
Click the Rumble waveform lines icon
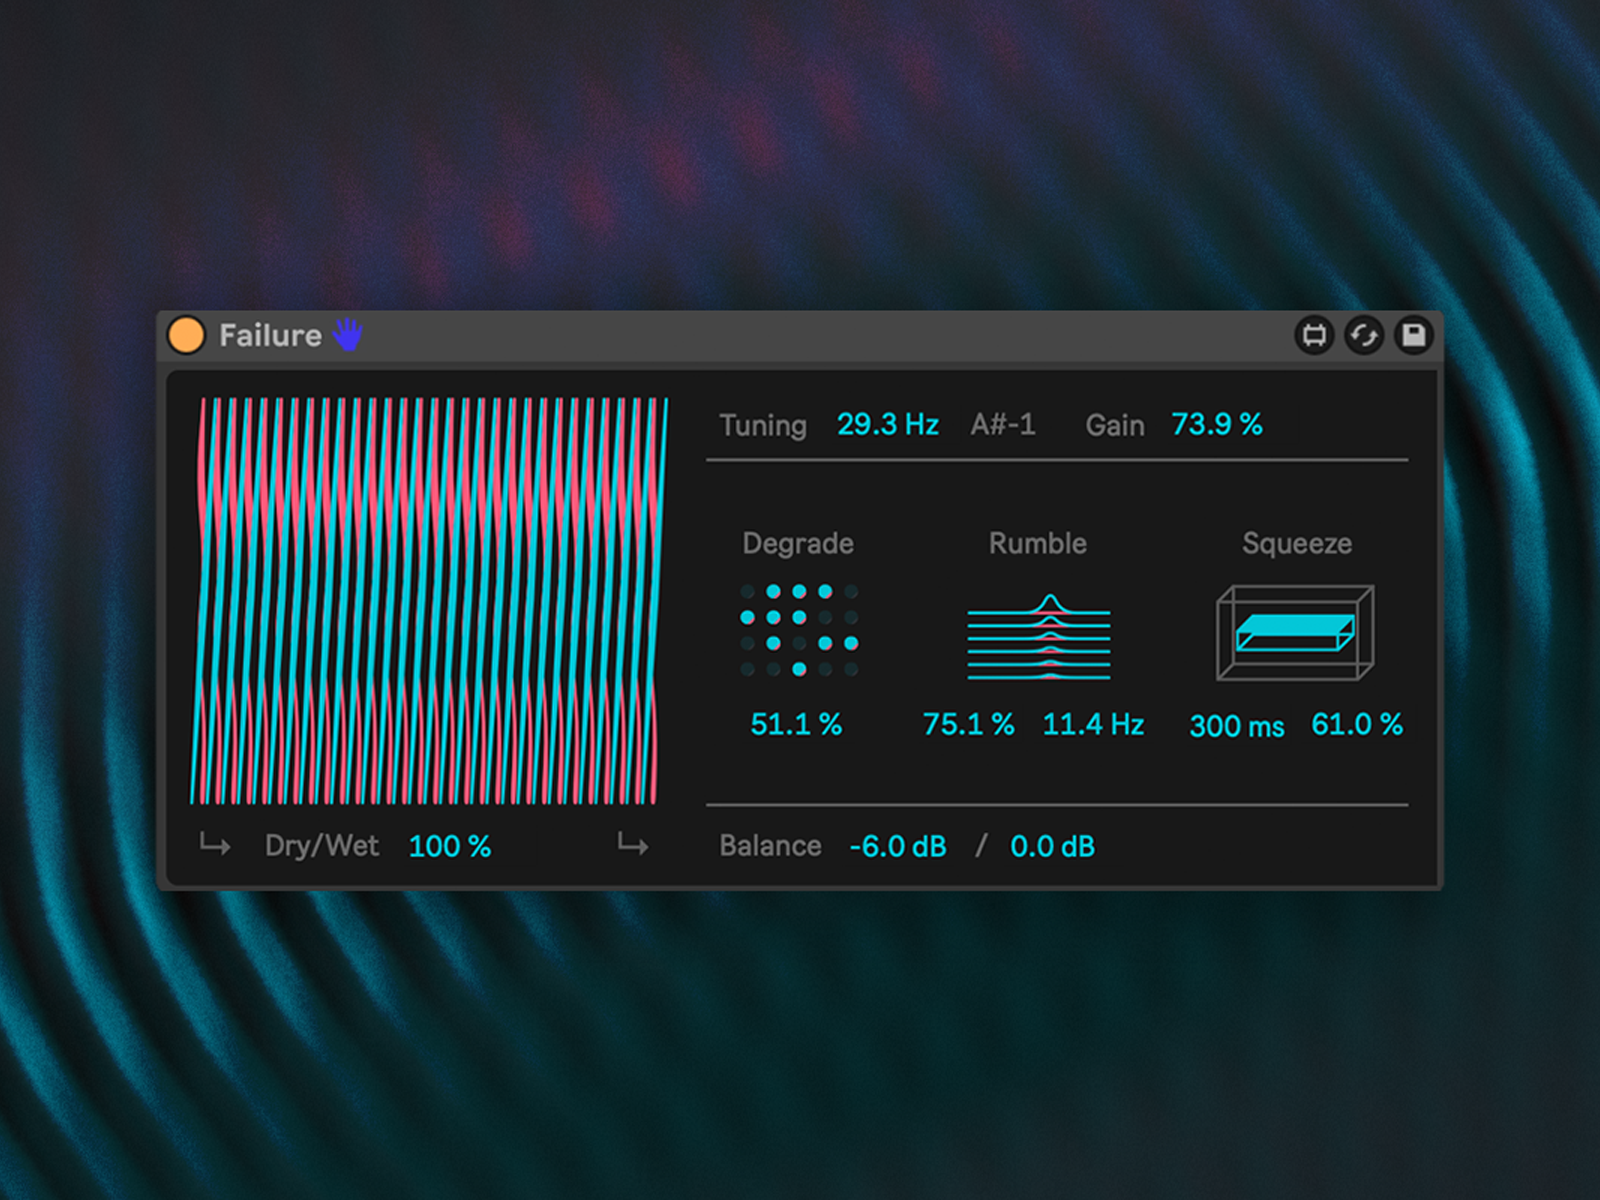coord(1038,638)
